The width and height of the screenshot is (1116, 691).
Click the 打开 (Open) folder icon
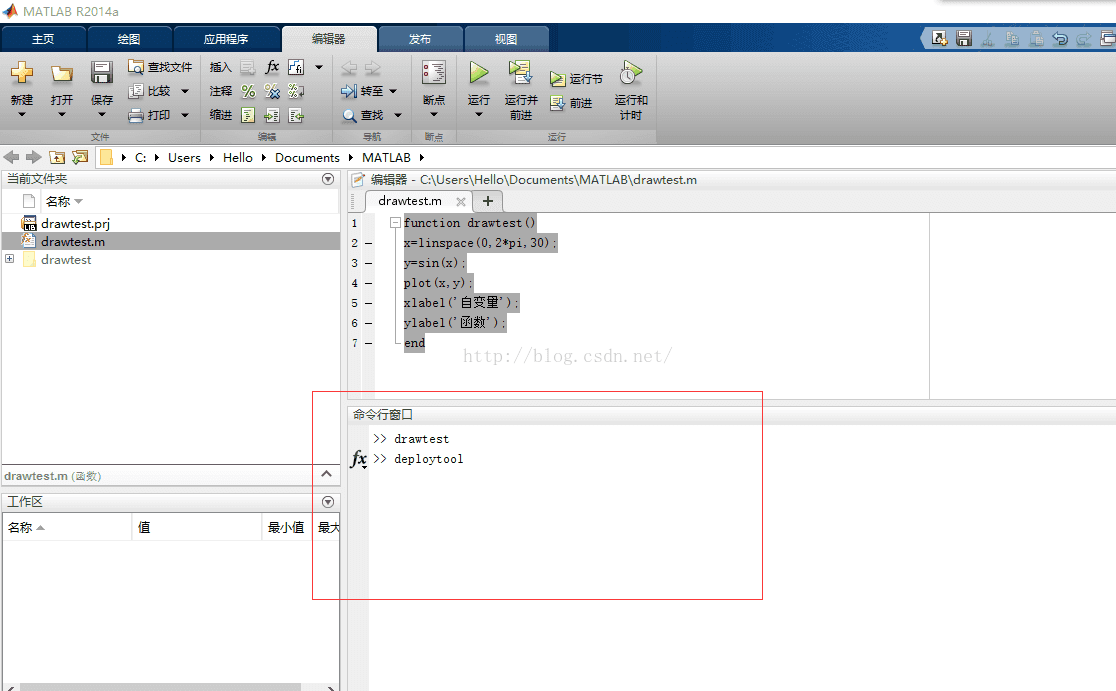(62, 73)
